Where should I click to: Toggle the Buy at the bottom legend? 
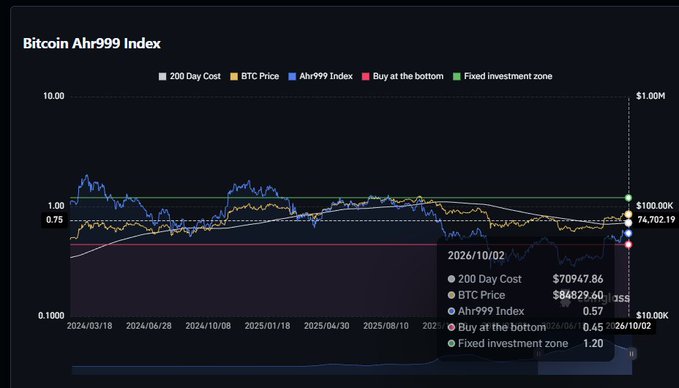tap(403, 76)
